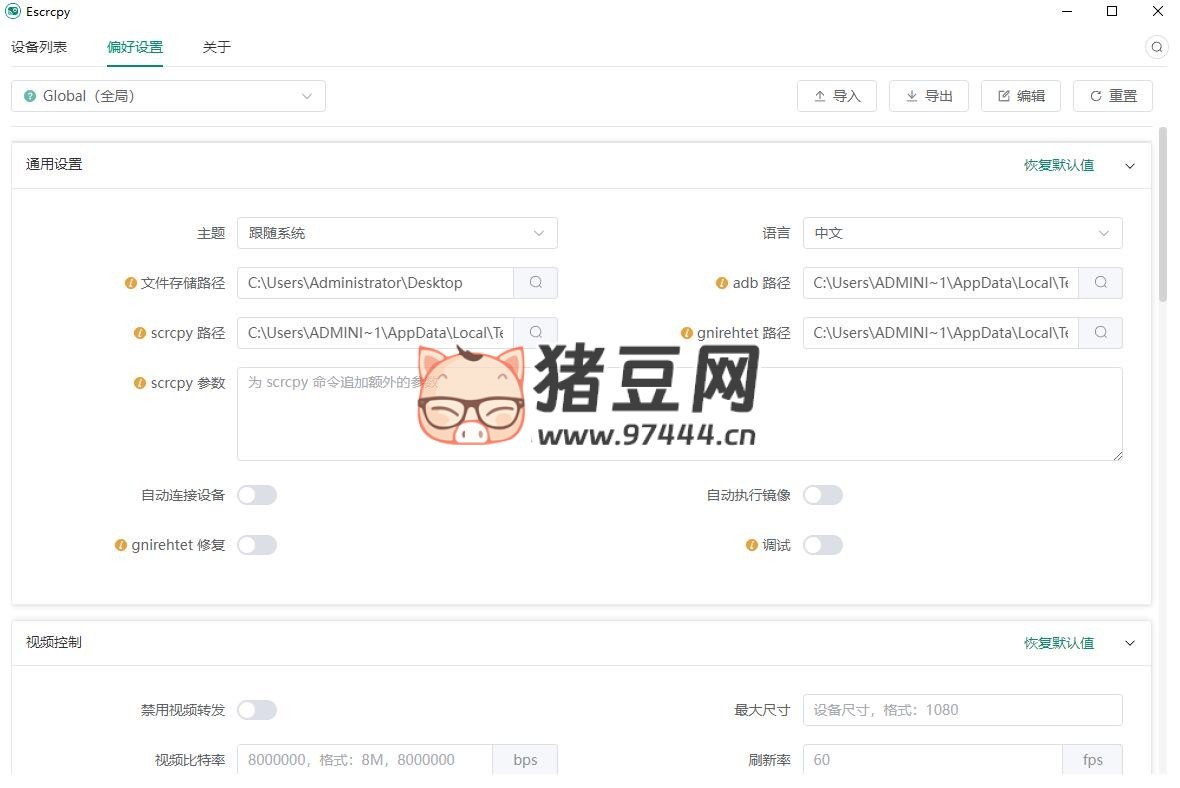Click the vertical scrollbar on the right
This screenshot has width=1180, height=788.
[x=1162, y=214]
